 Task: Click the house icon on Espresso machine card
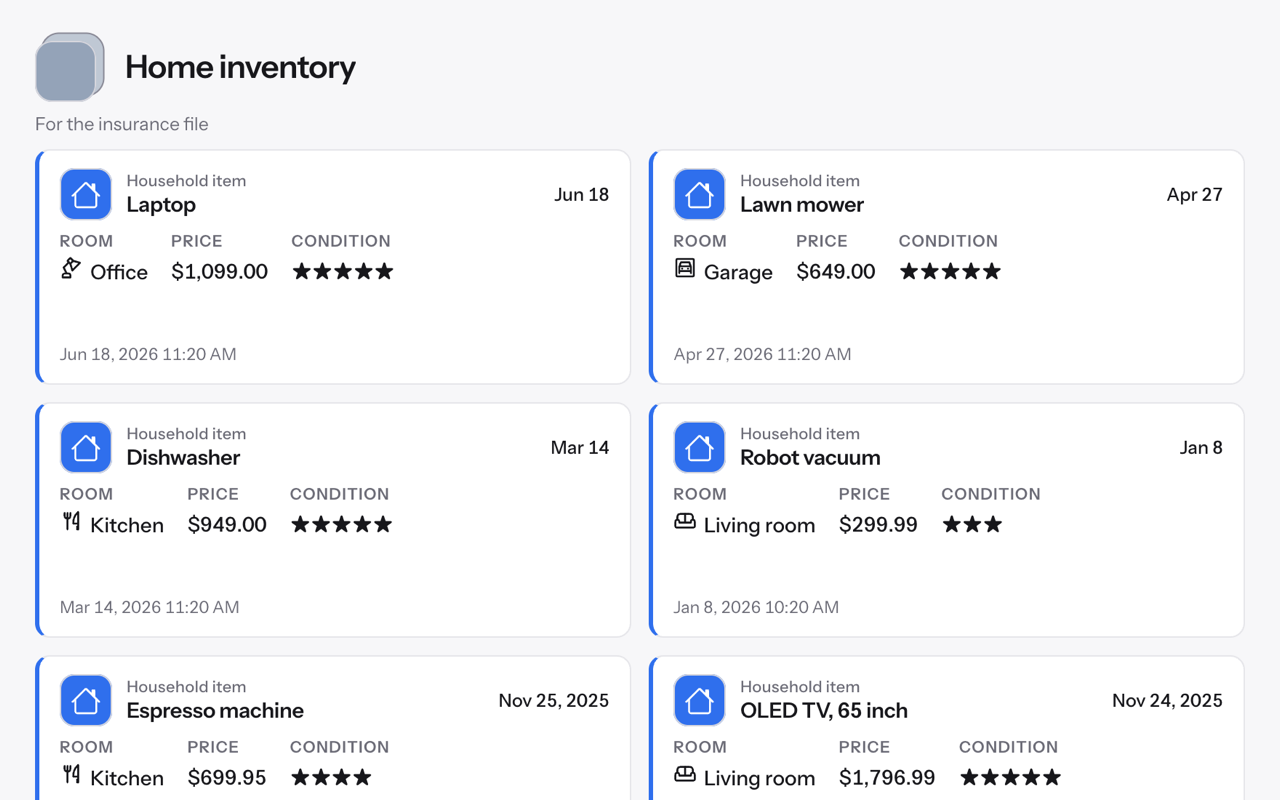(x=86, y=700)
